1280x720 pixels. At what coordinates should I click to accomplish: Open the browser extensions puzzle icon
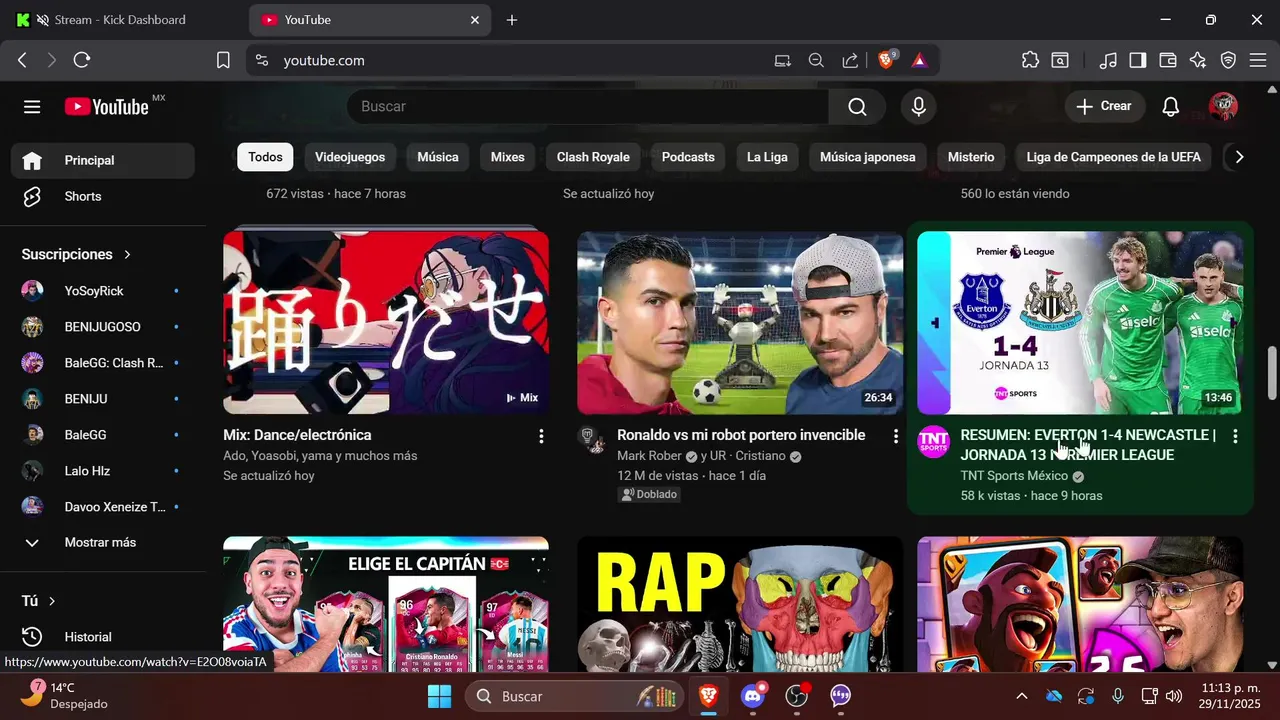point(1030,60)
